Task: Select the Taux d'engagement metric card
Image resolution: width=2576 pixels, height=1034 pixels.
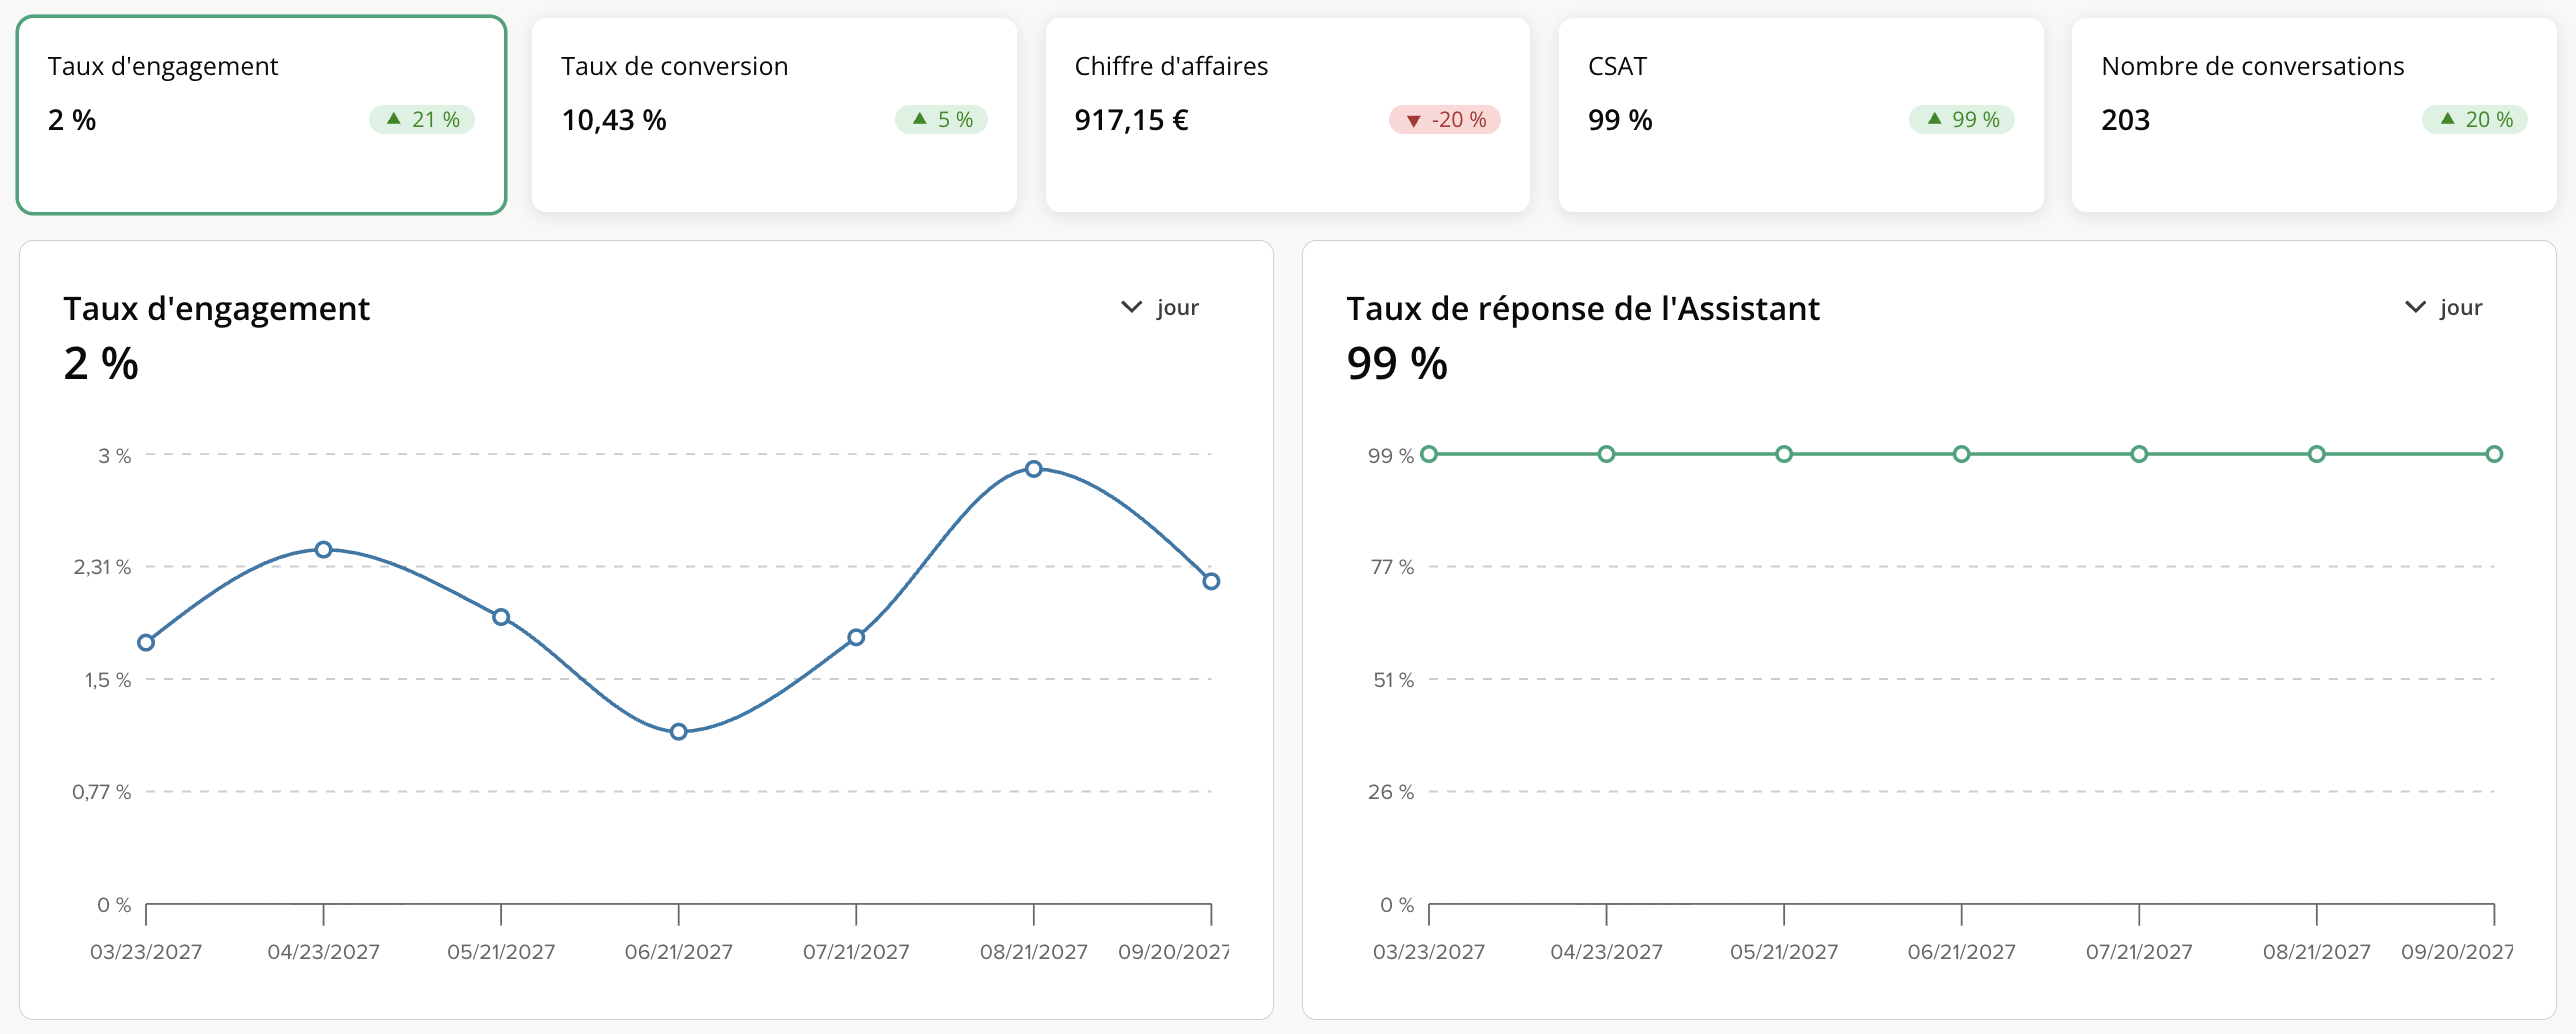Action: tap(261, 115)
